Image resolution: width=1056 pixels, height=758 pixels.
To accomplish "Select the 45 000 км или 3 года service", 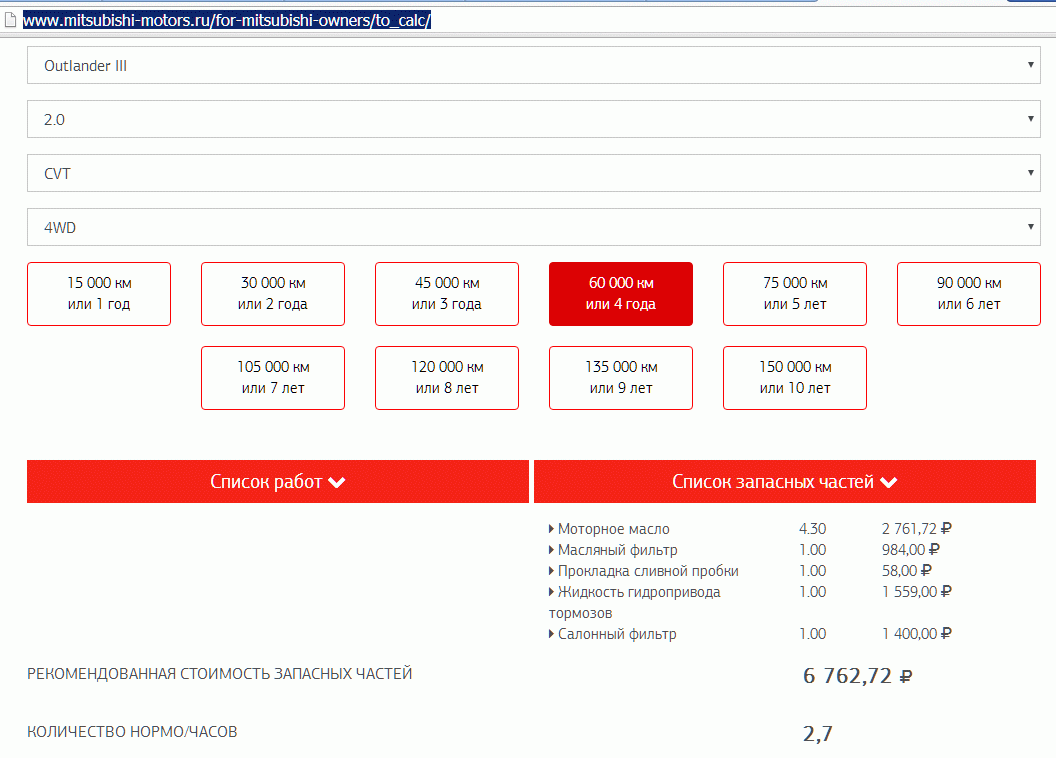I will point(447,294).
